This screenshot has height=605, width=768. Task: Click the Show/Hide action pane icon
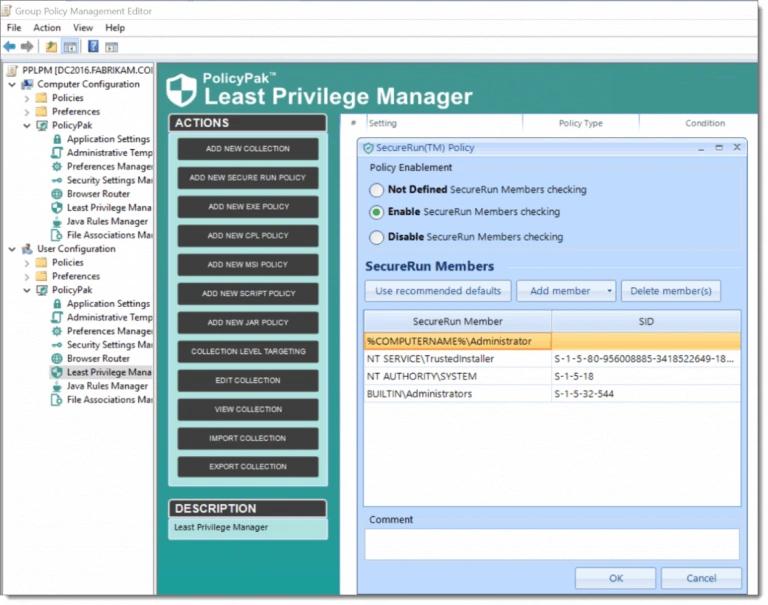point(112,47)
